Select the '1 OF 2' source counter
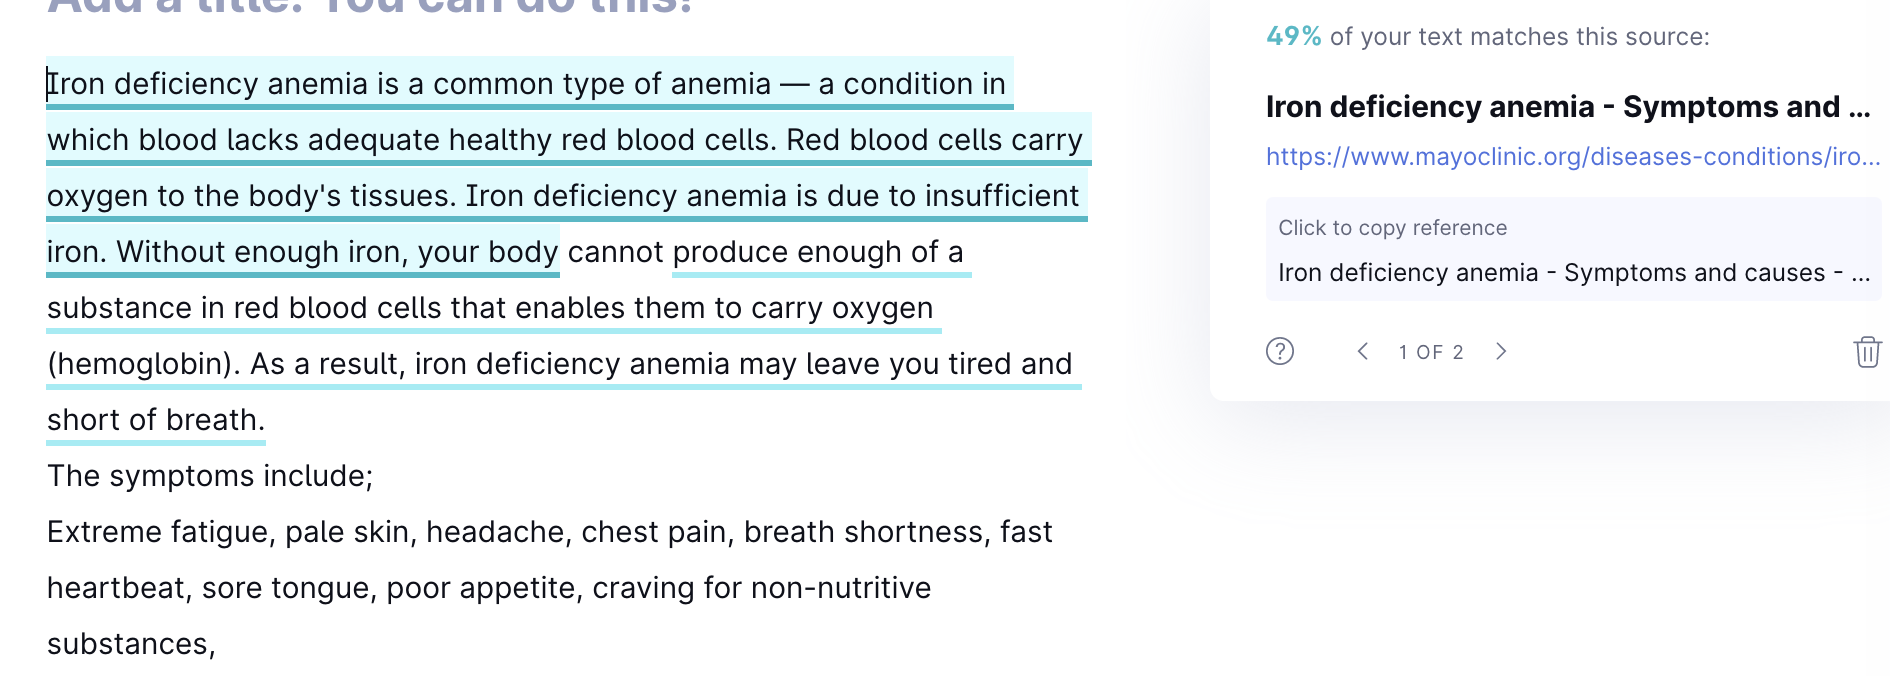 [x=1431, y=352]
